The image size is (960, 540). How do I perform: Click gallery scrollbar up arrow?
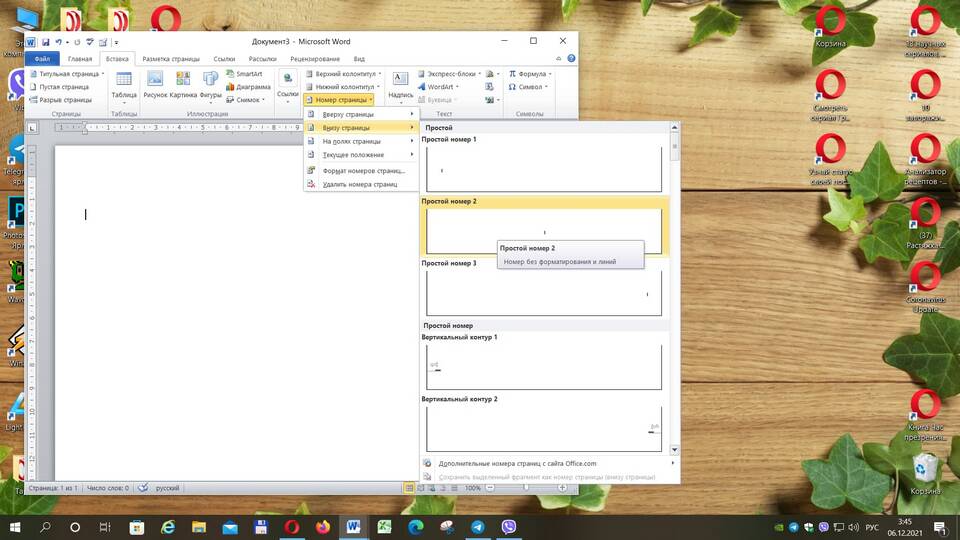click(675, 127)
